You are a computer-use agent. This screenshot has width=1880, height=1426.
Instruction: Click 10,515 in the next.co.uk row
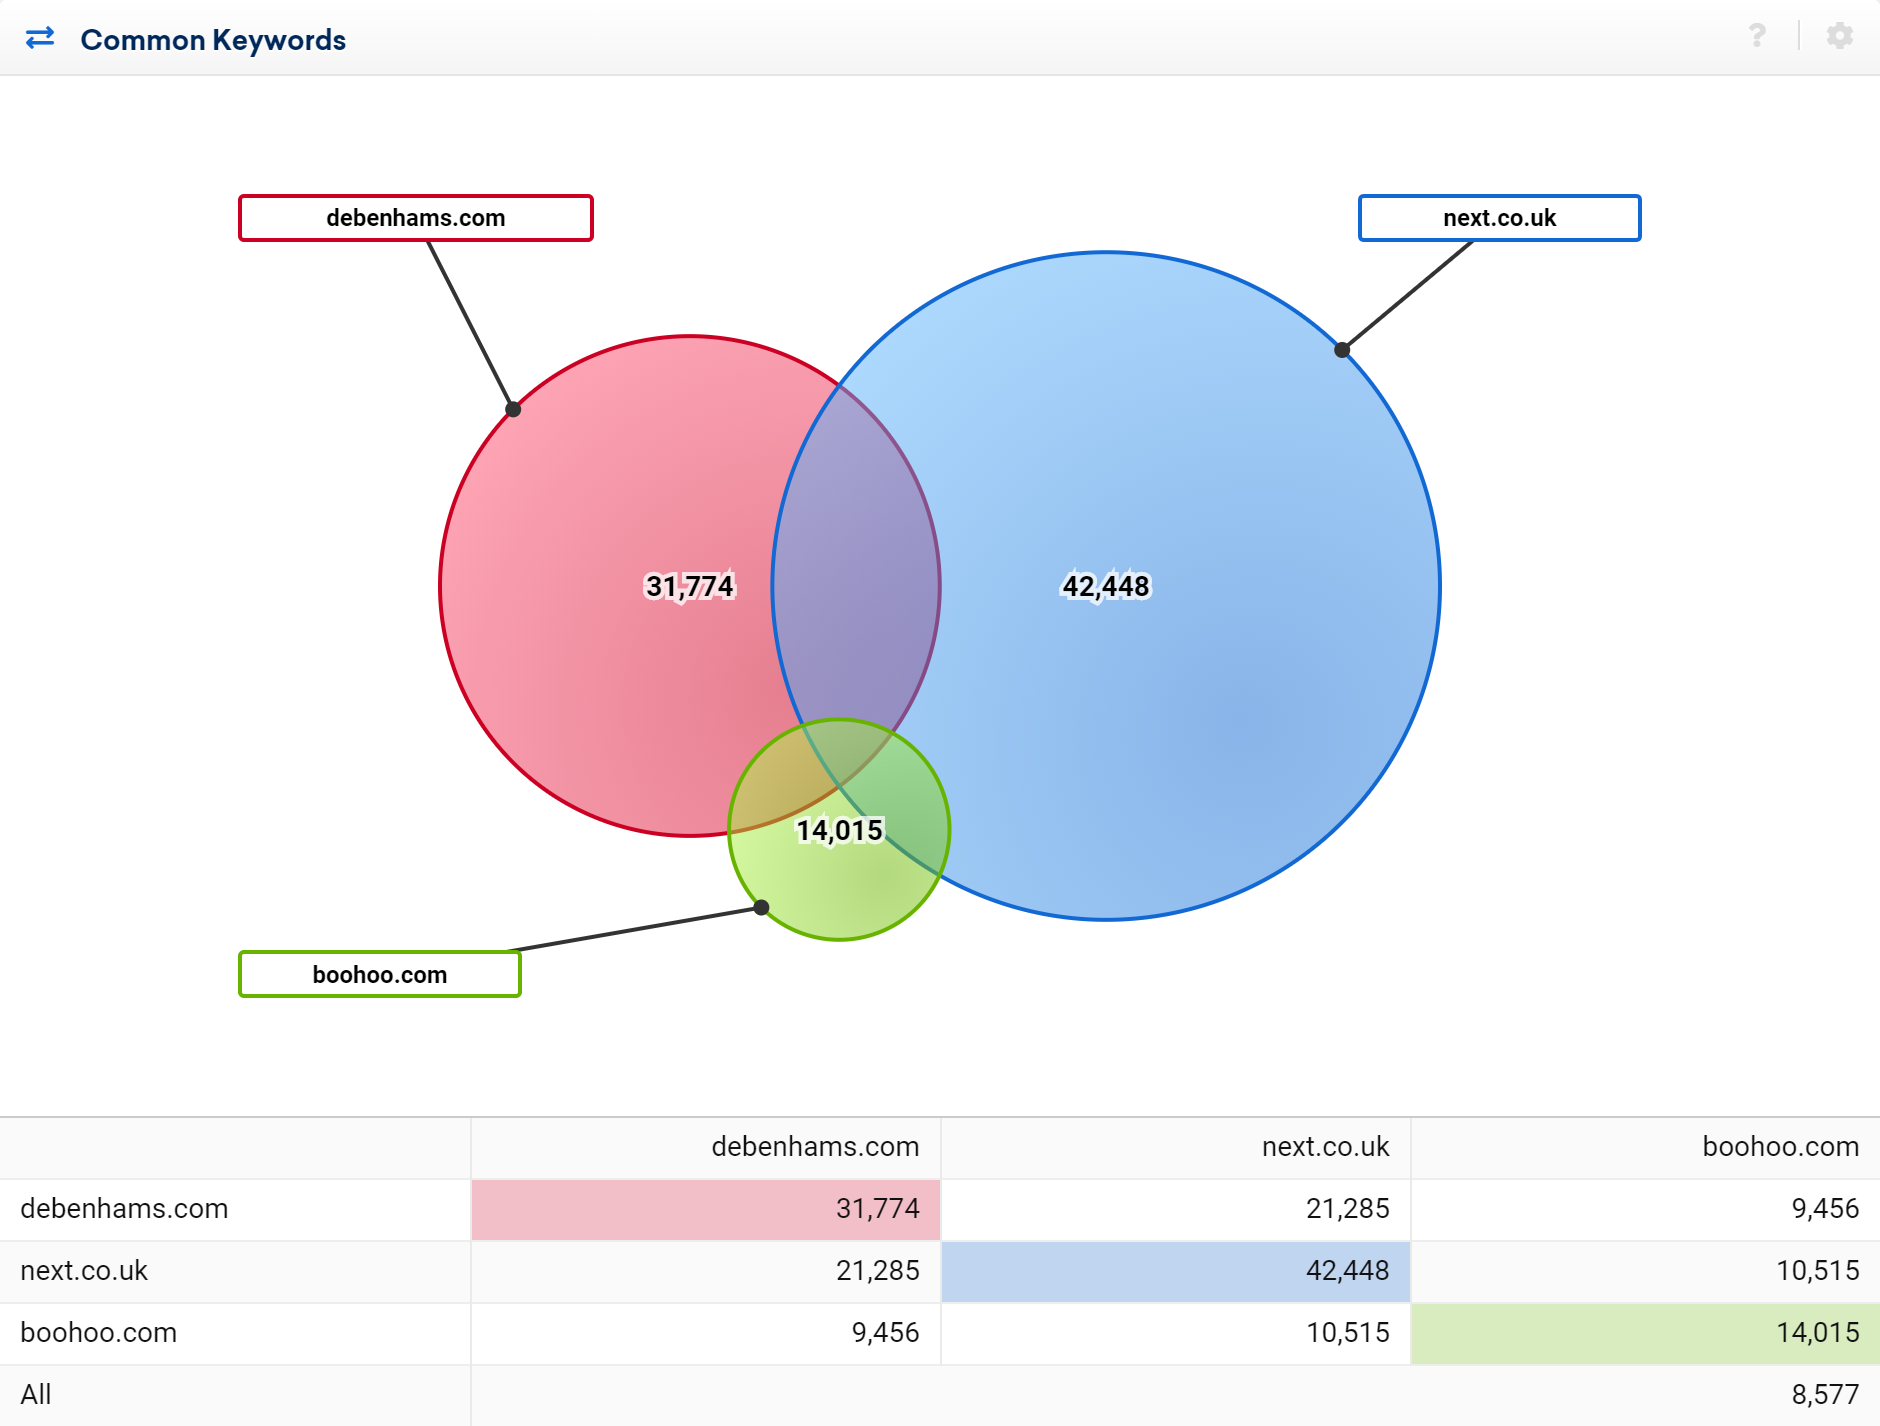(1817, 1271)
